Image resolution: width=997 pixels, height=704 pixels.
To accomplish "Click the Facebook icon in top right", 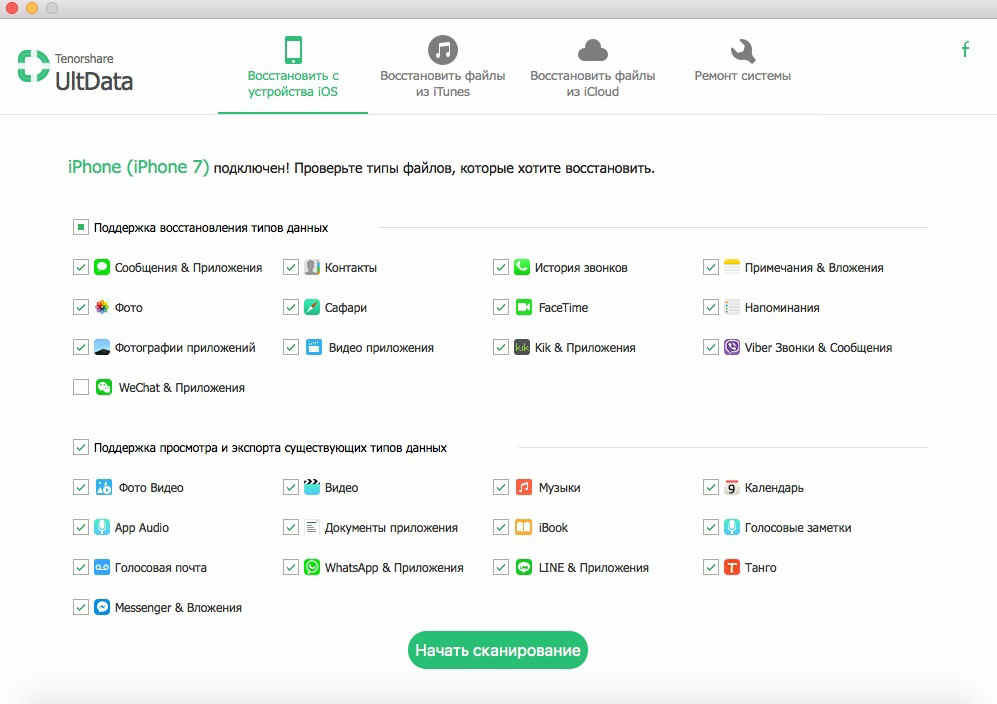I will pos(965,50).
